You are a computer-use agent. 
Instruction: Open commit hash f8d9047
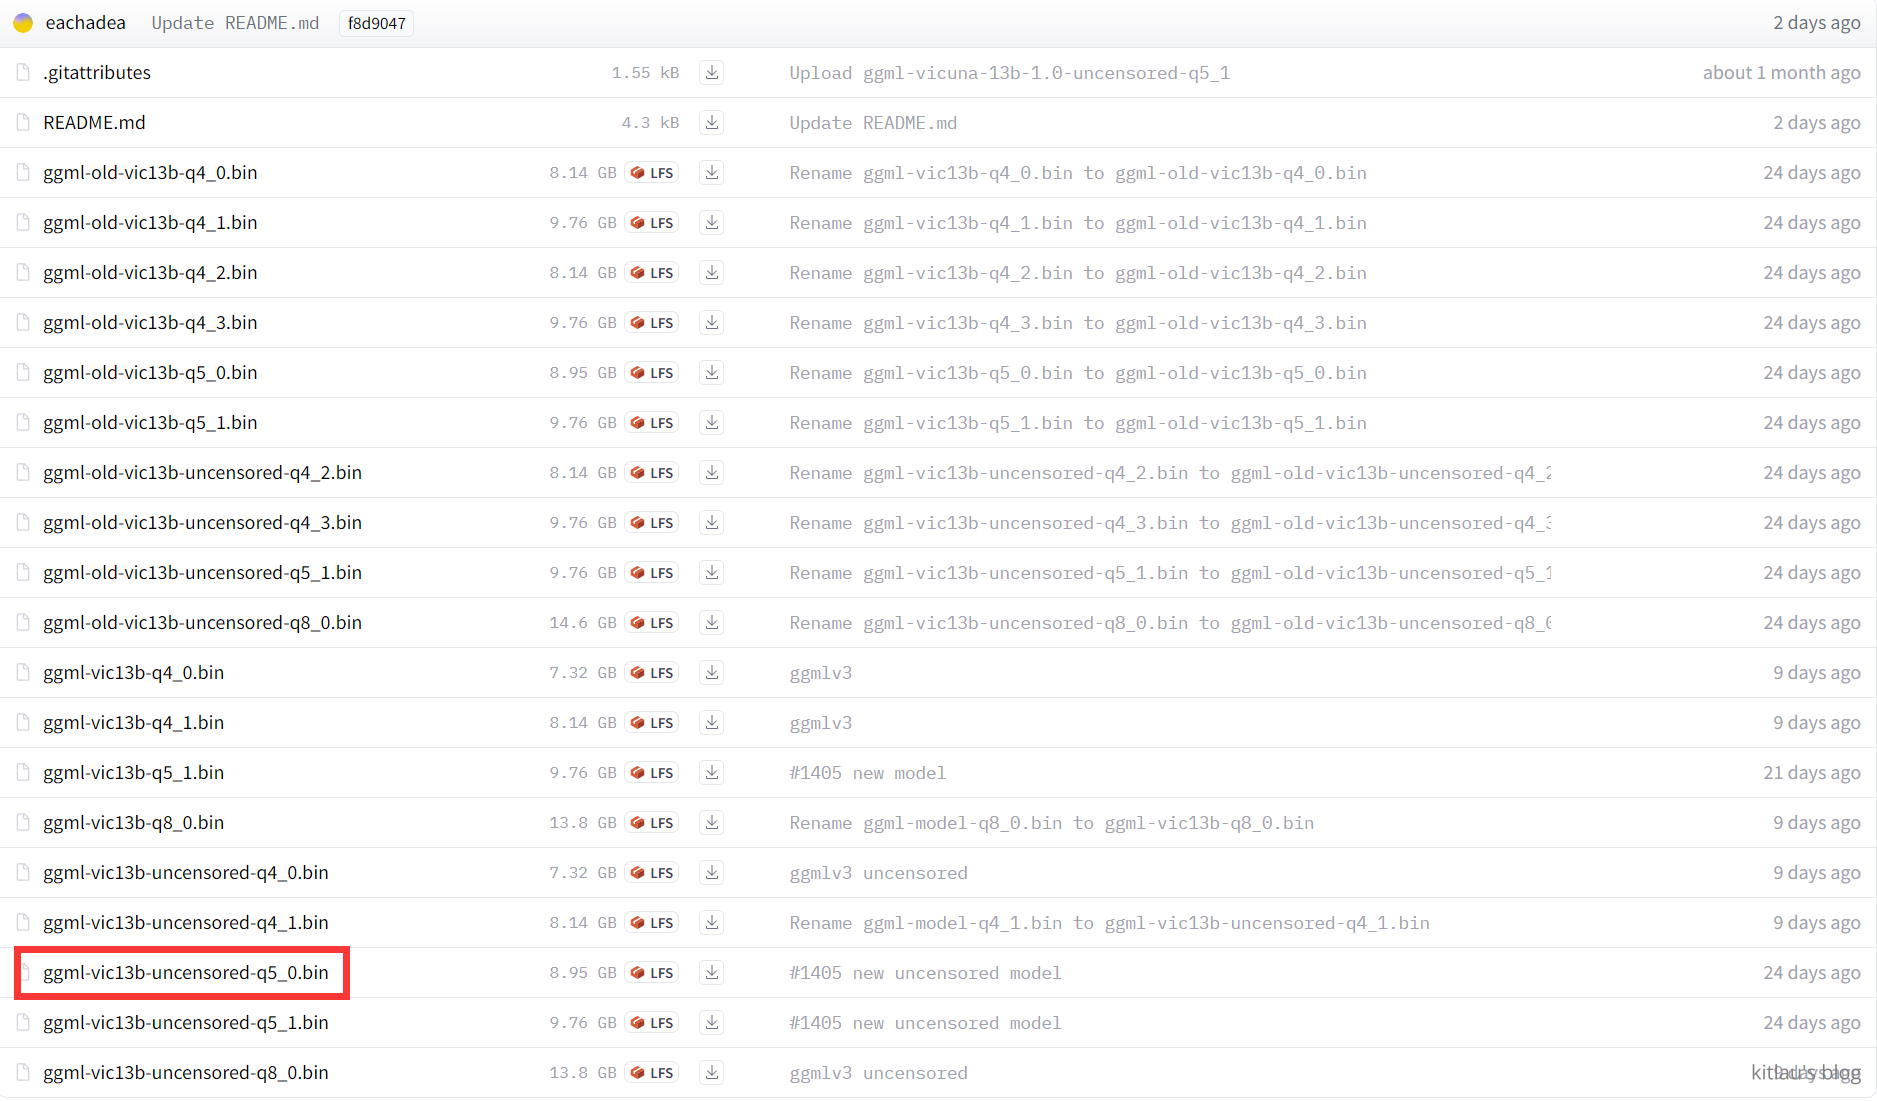(x=376, y=23)
